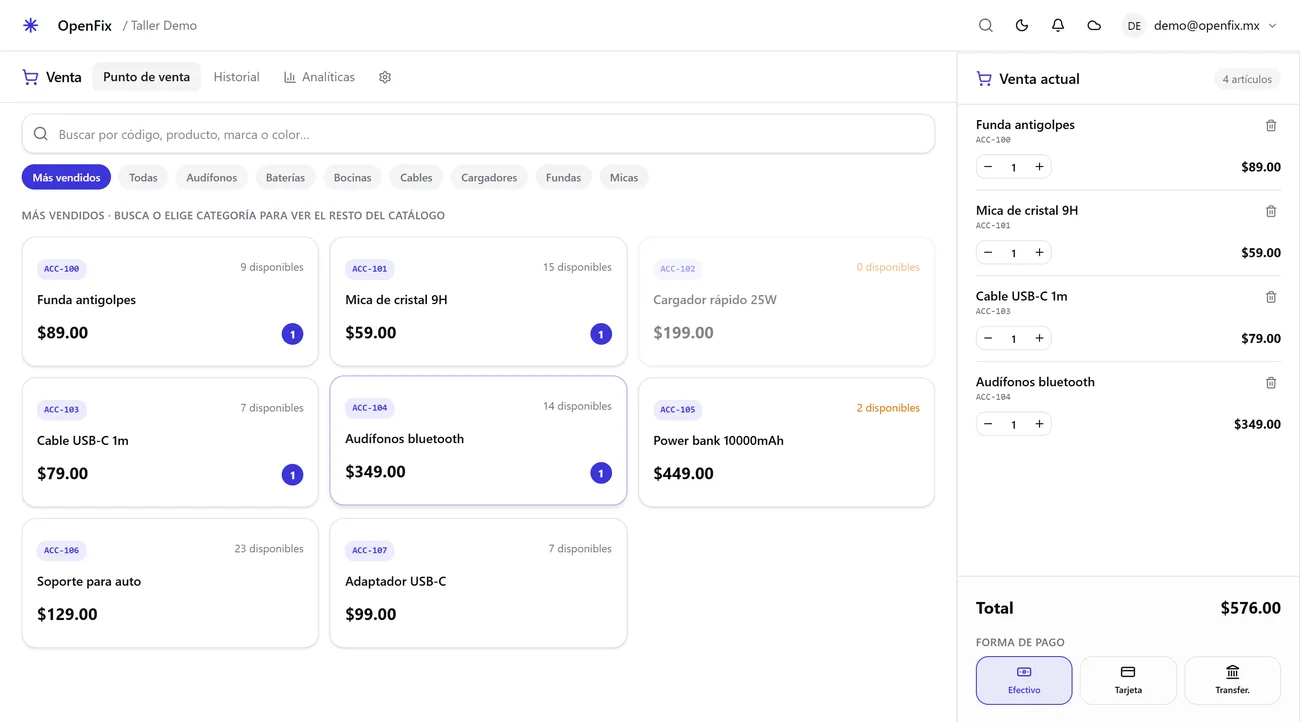This screenshot has height=722, width=1300.
Task: Remove Audífonos bluetooth using trash icon
Action: point(1271,383)
